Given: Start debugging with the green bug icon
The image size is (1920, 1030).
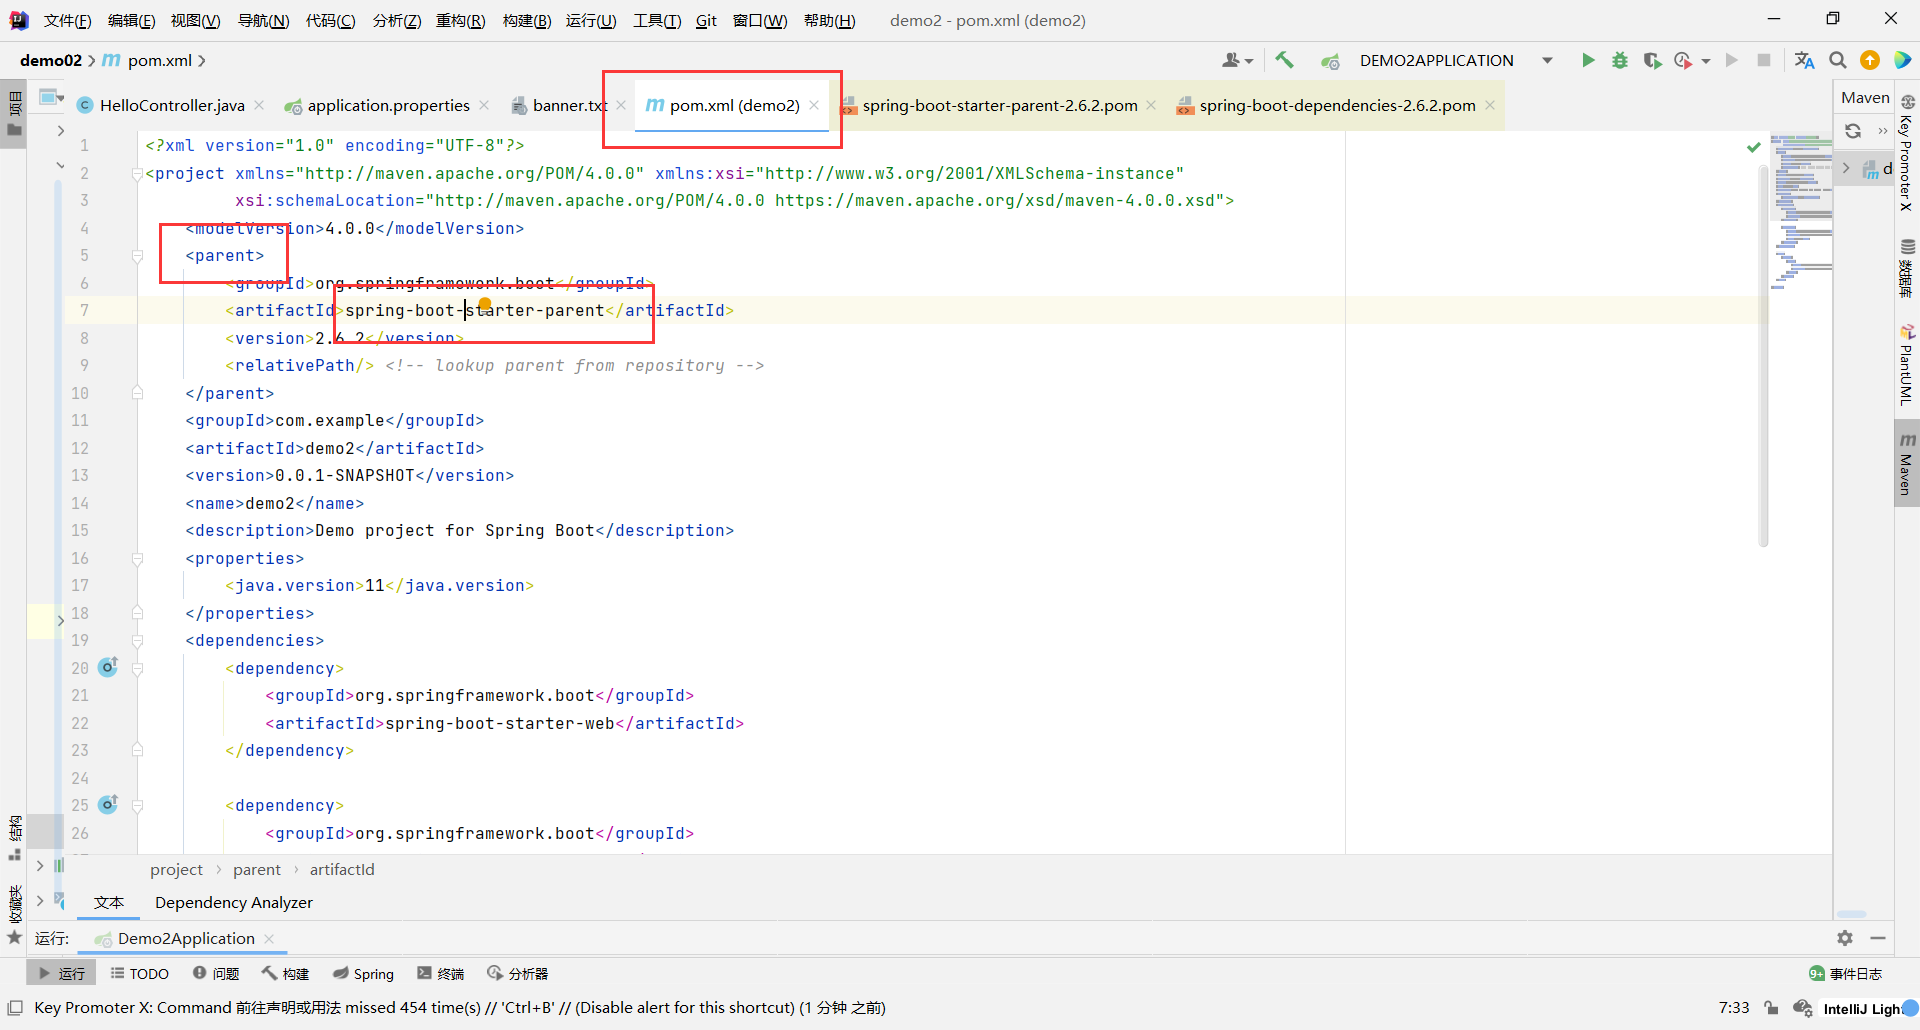Looking at the screenshot, I should click(x=1620, y=60).
